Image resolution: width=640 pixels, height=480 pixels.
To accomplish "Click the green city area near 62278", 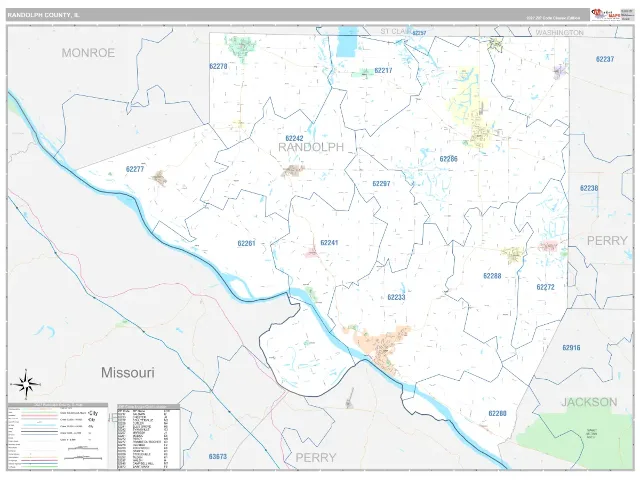I will pos(242,48).
